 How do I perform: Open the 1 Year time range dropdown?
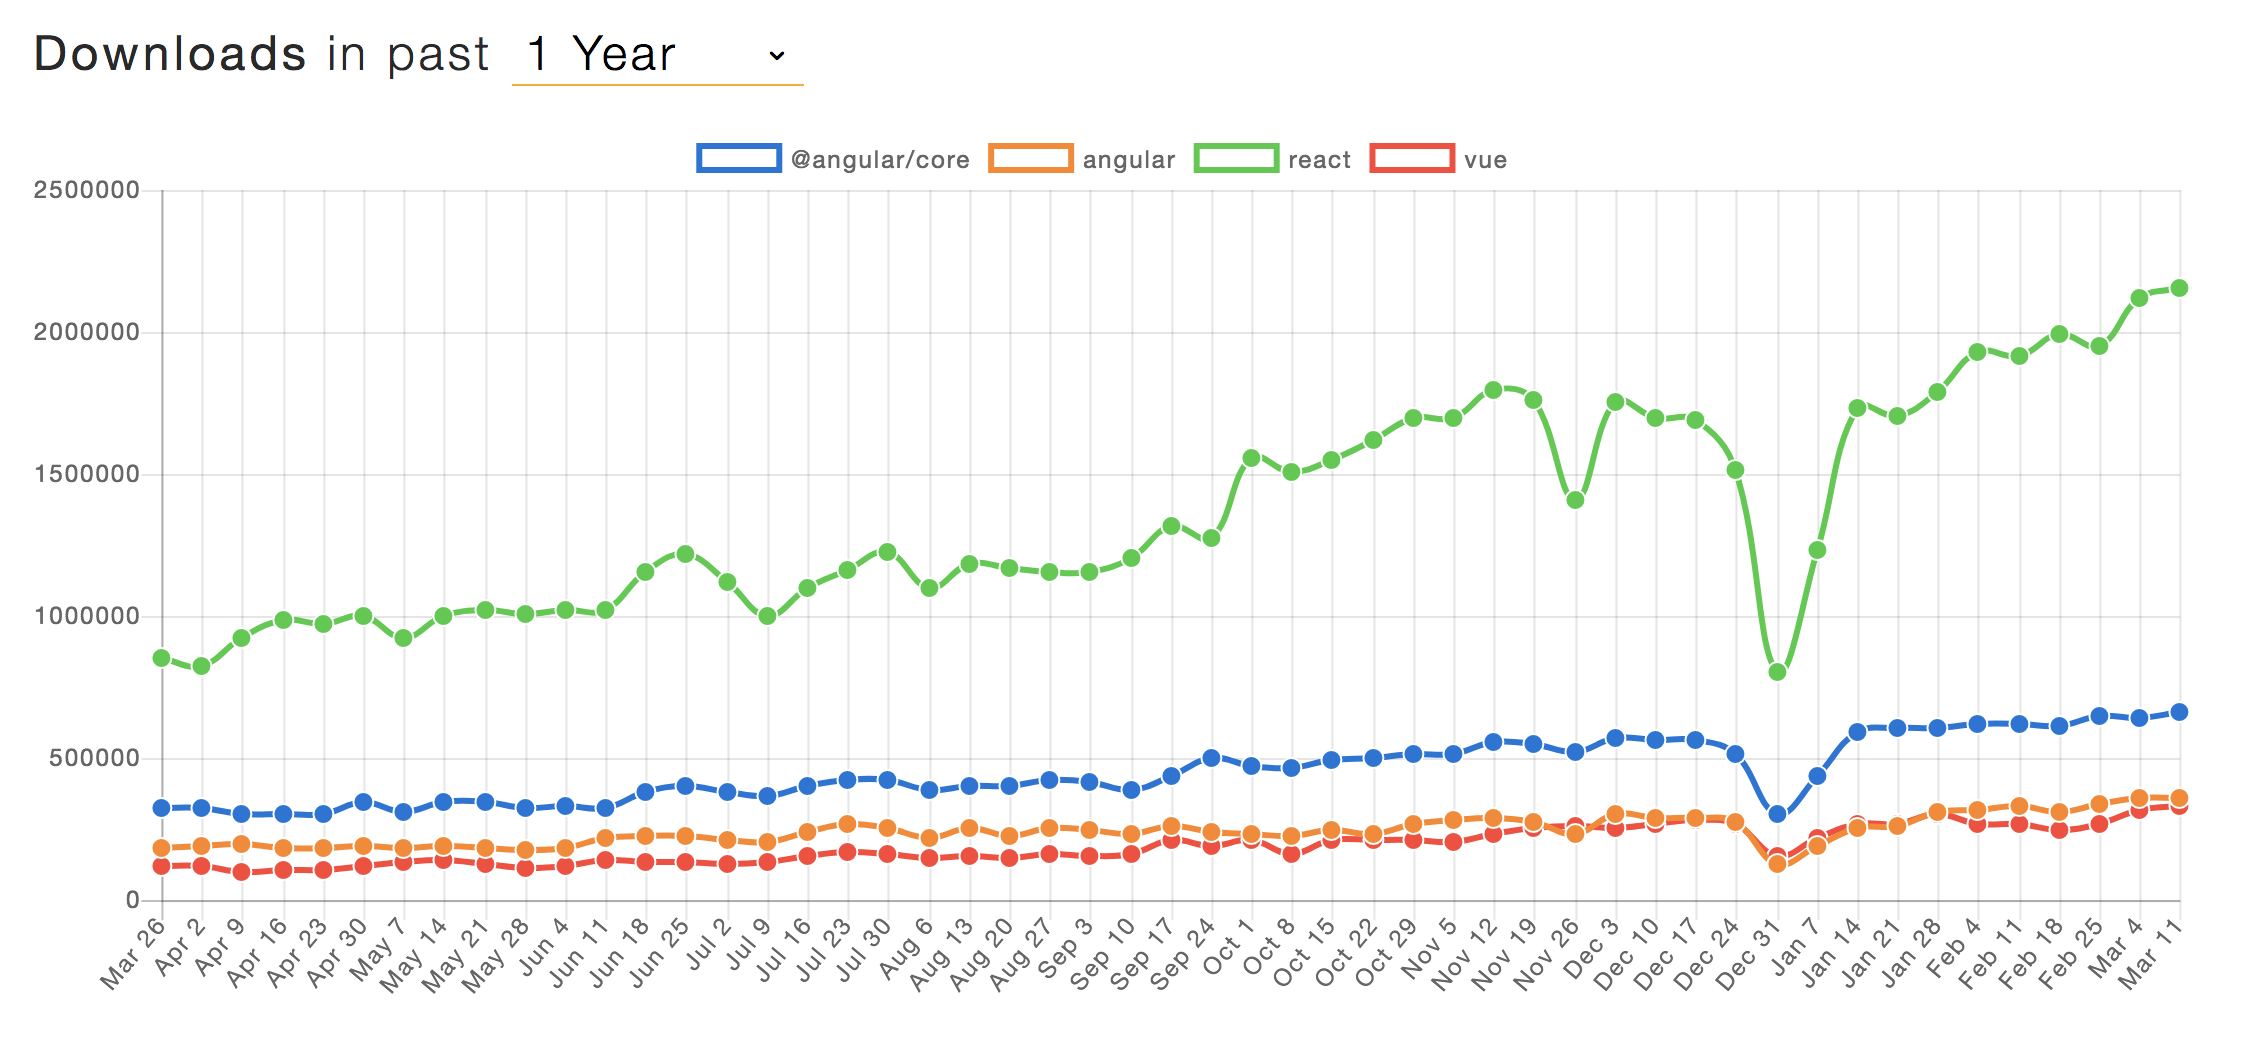pyautogui.click(x=656, y=54)
